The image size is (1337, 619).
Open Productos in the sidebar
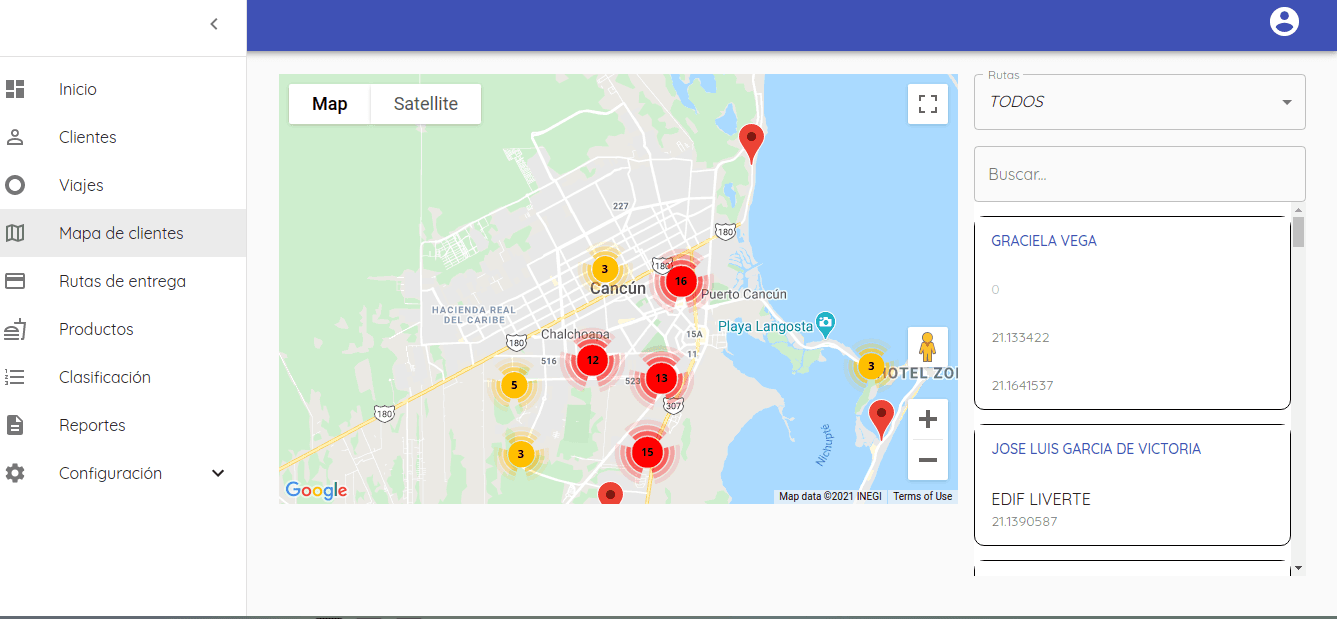[x=96, y=329]
